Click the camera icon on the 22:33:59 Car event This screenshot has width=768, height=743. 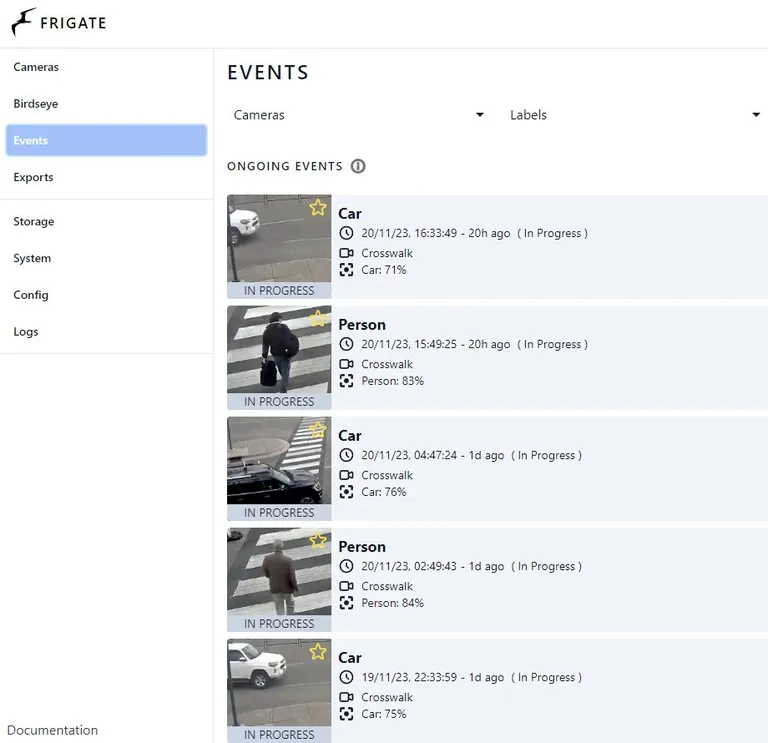(347, 697)
